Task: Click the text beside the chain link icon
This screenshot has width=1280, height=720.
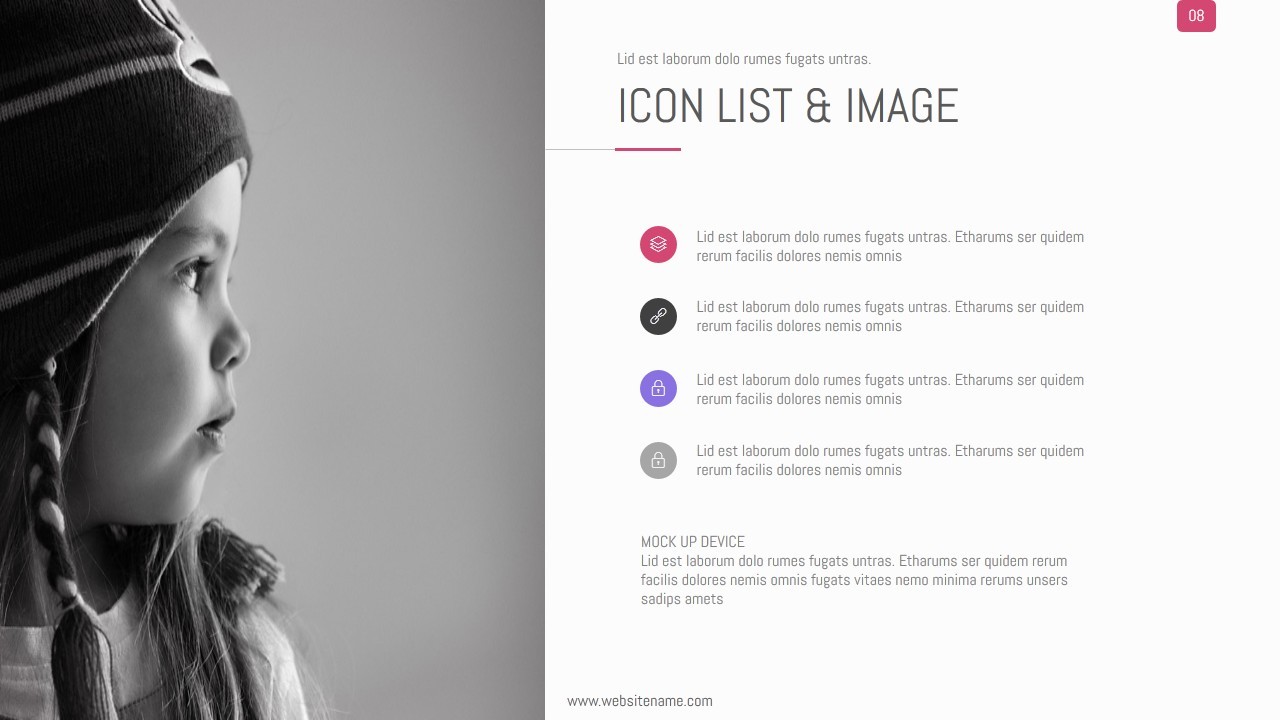Action: 890,316
